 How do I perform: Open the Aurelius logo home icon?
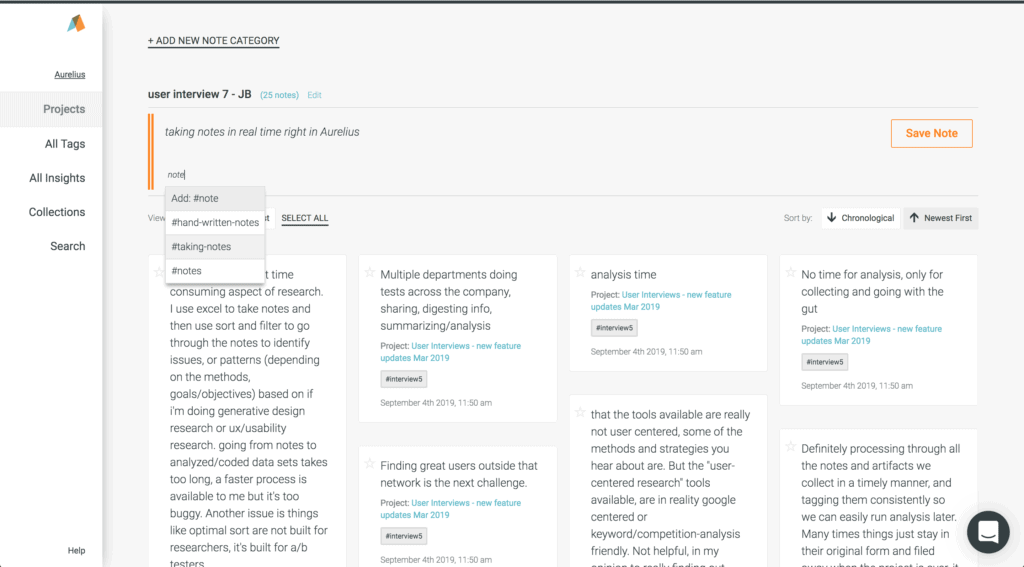click(76, 24)
